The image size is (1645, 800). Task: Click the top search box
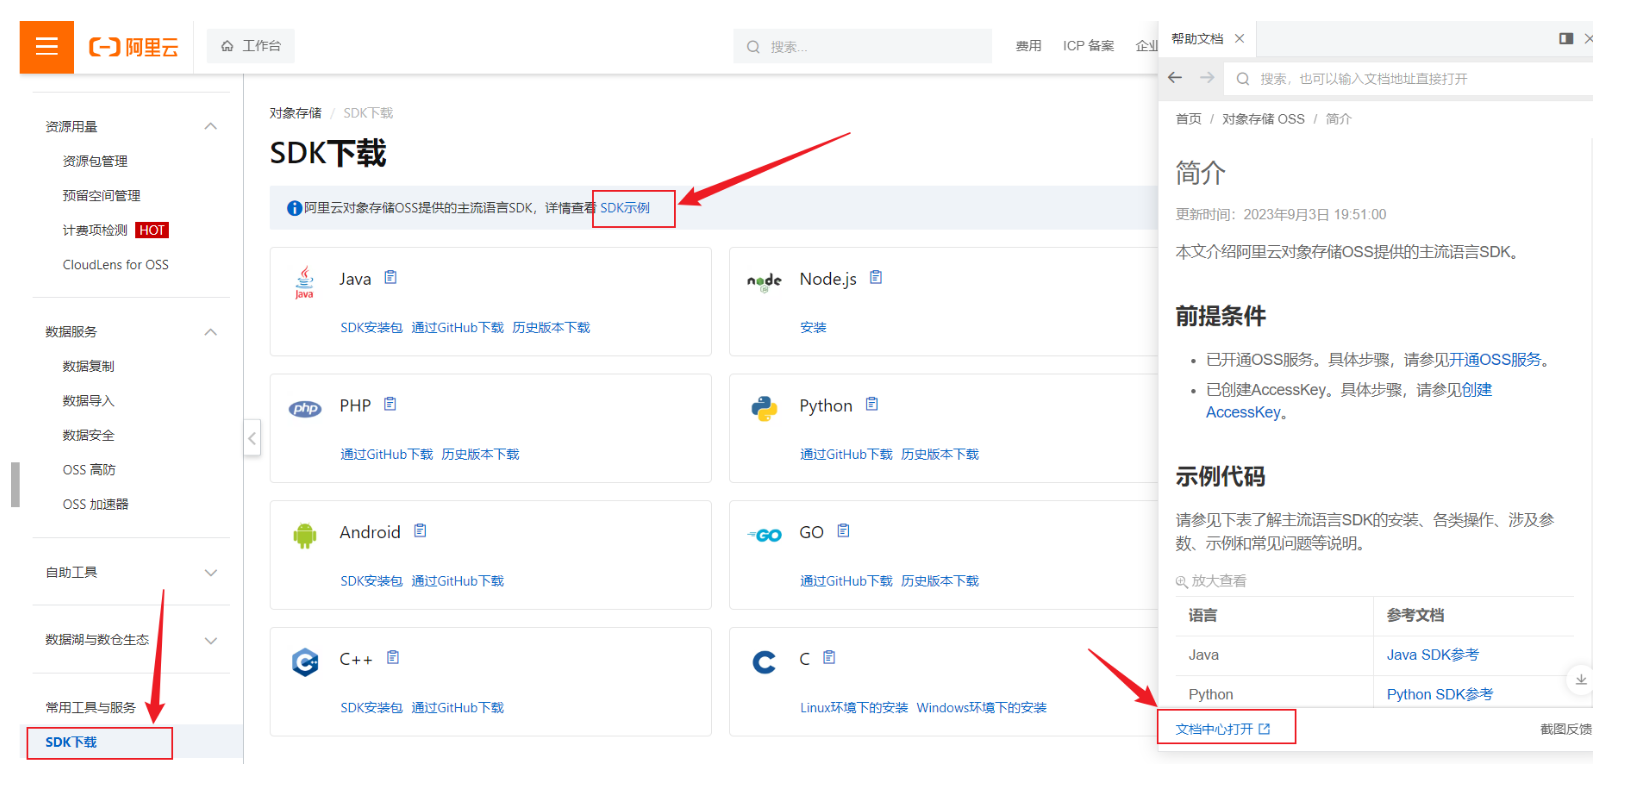[863, 47]
